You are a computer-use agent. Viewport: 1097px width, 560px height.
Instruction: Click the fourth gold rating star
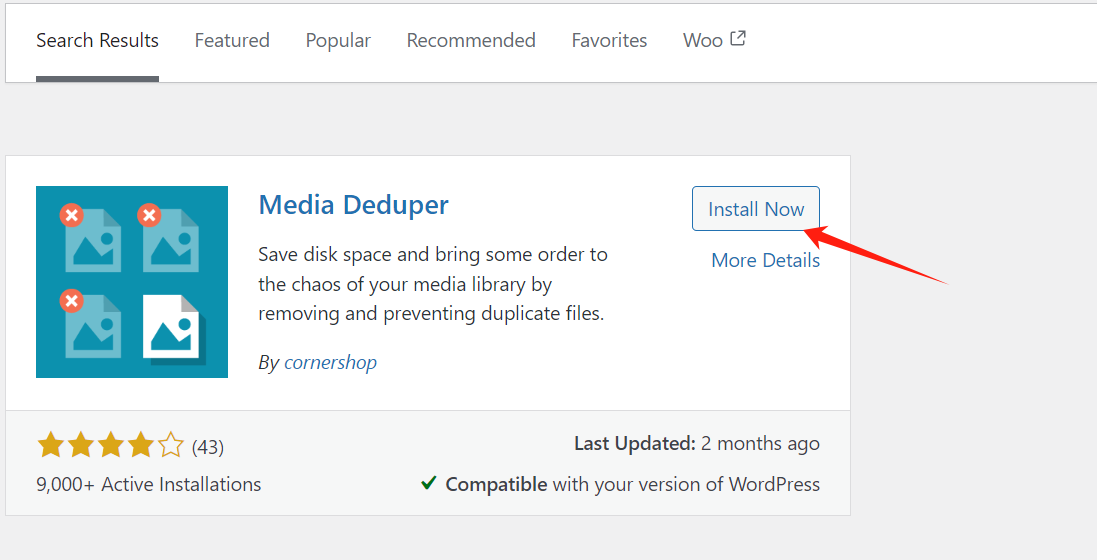pyautogui.click(x=141, y=445)
